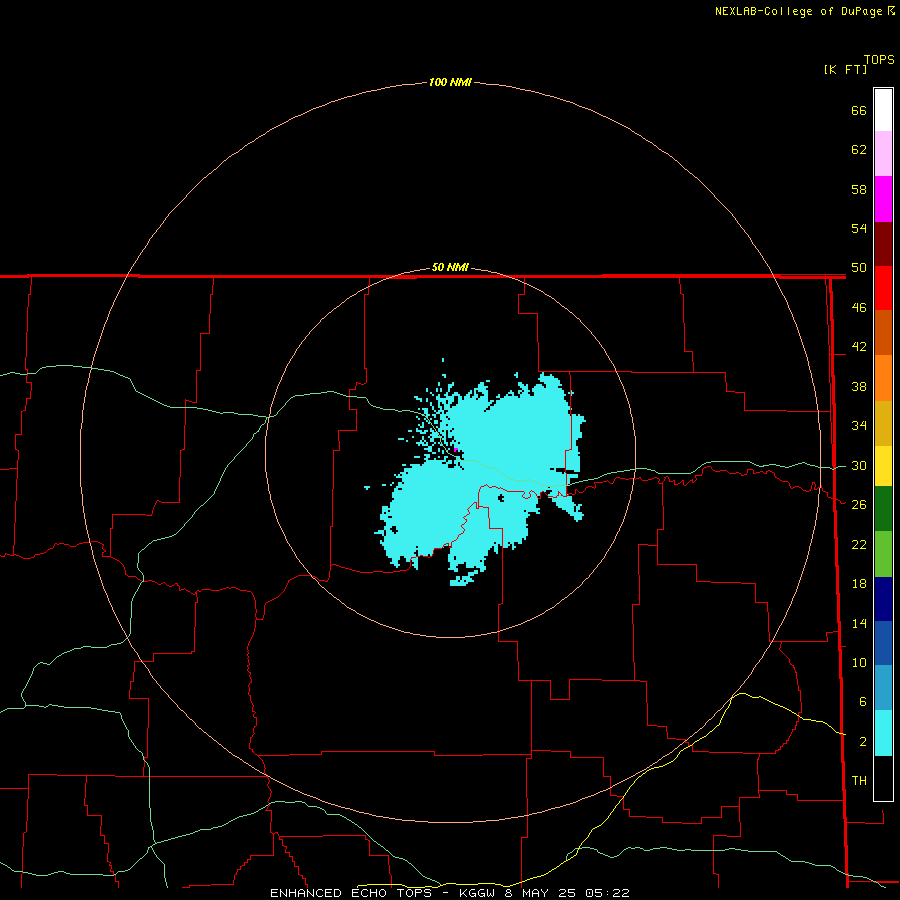
Task: Click the legend value 6
Action: pos(862,702)
